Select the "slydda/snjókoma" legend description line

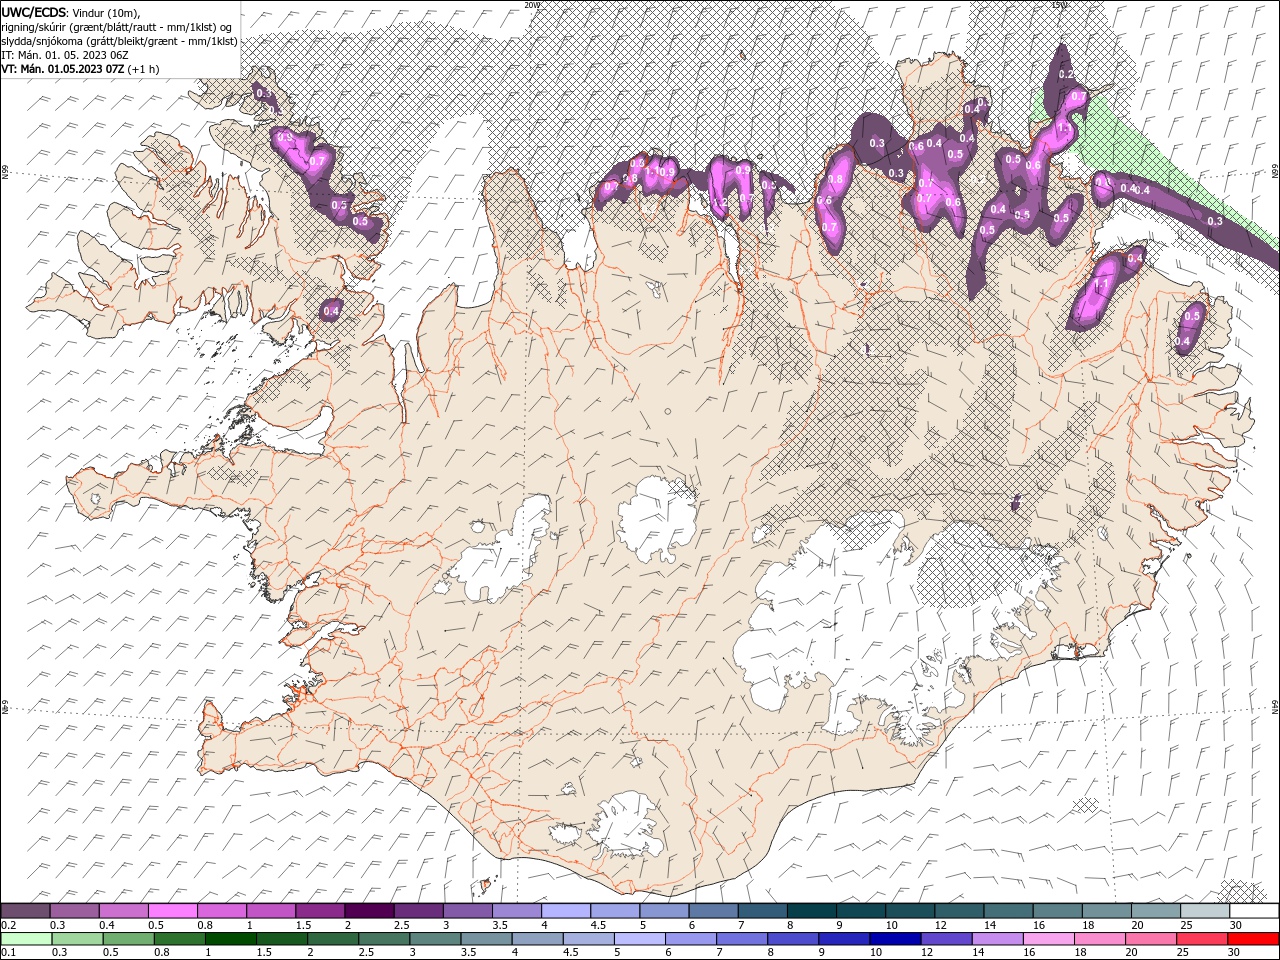[x=119, y=41]
